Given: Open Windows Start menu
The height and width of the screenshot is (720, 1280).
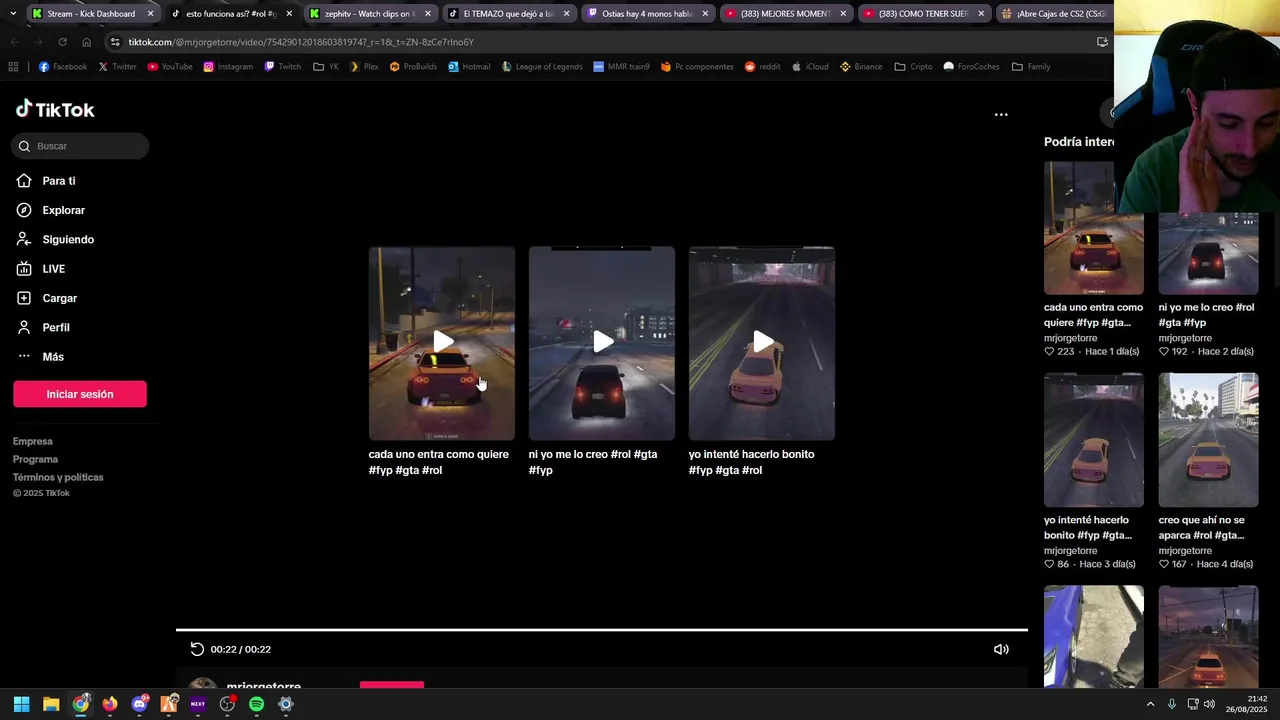Looking at the screenshot, I should 21,704.
